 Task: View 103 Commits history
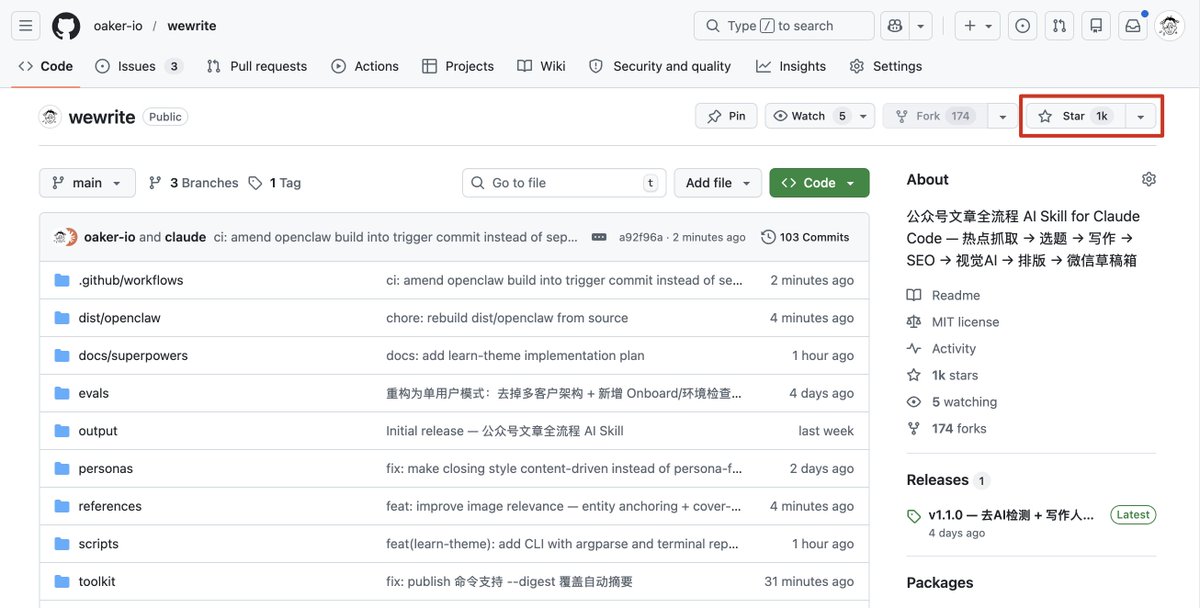[x=805, y=237]
